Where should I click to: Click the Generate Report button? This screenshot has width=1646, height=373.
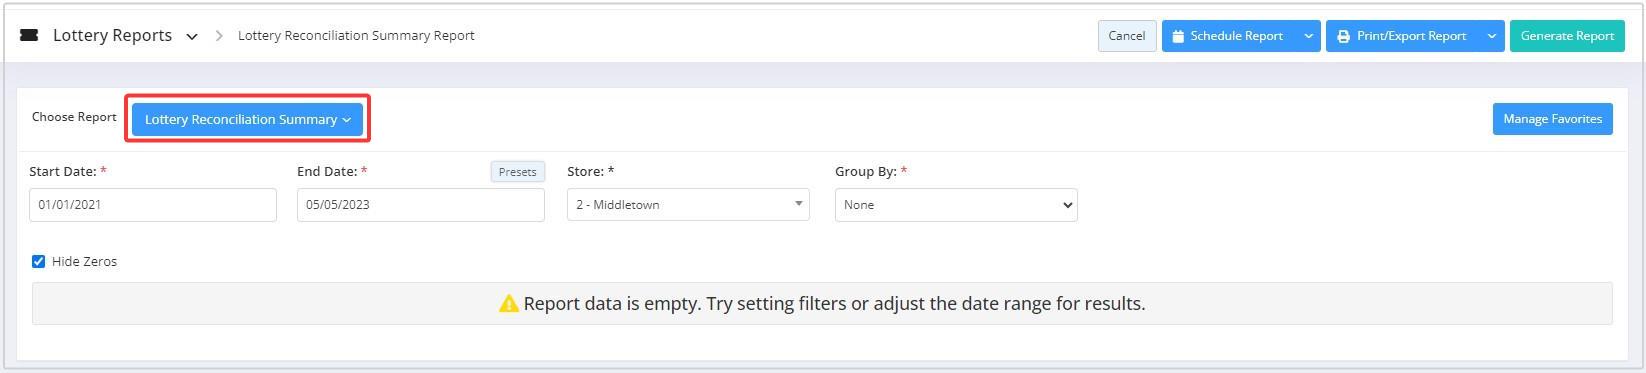[x=1567, y=36]
